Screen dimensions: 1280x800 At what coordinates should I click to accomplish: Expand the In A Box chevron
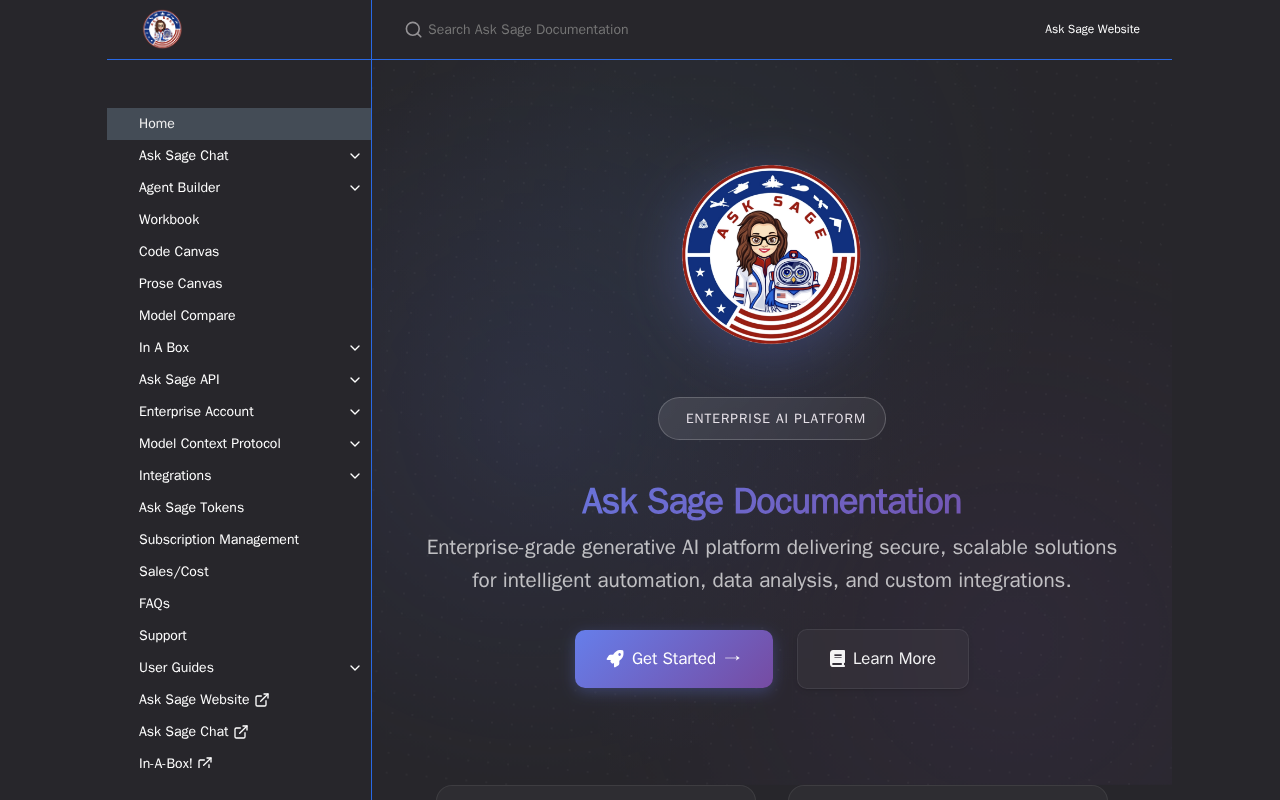pos(355,348)
